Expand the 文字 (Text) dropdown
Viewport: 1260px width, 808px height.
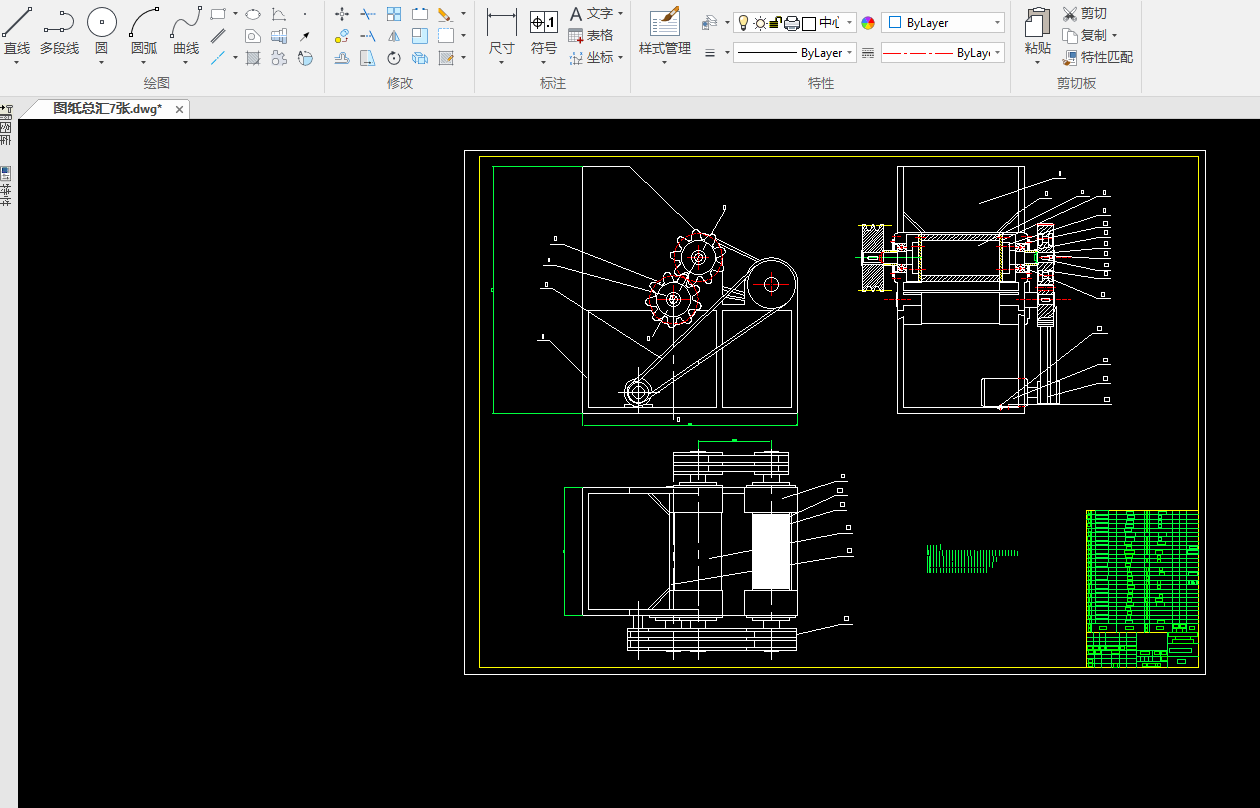(621, 14)
